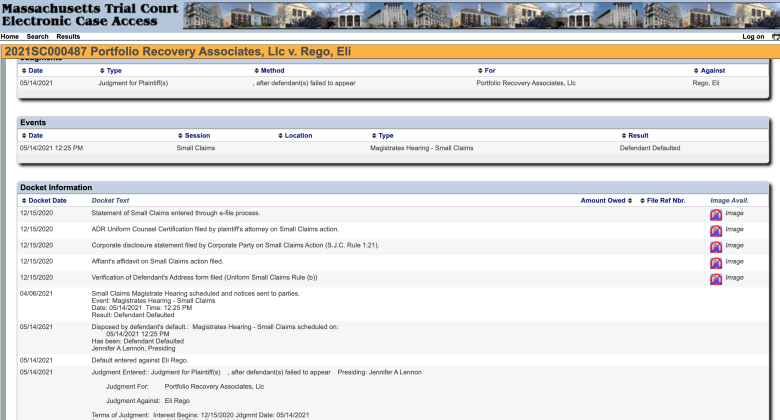
Task: Click Image label for Corporate disclosure statement row
Action: pos(734,245)
